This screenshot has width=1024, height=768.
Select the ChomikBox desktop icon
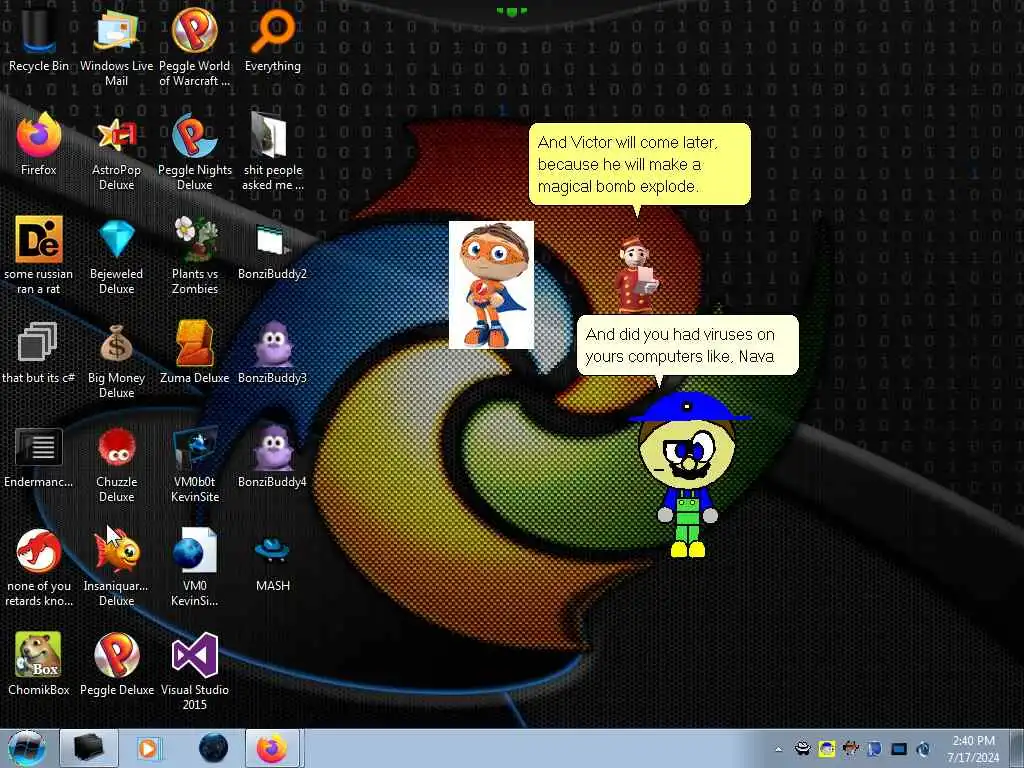(x=39, y=665)
